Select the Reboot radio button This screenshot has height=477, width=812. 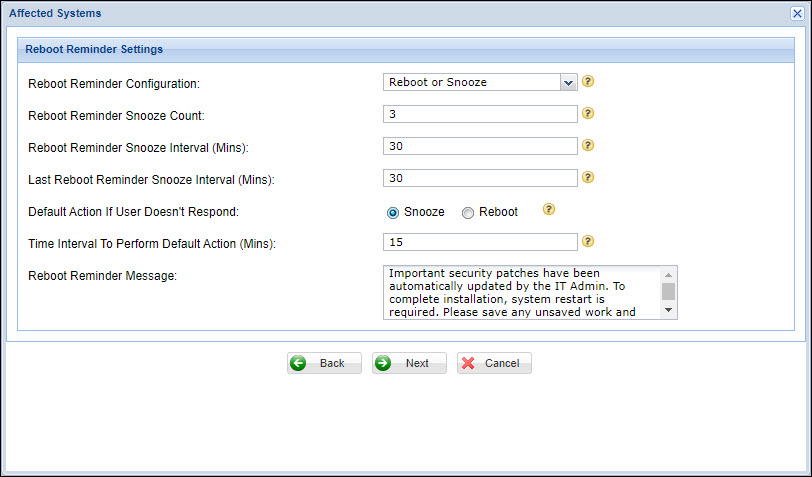pyautogui.click(x=468, y=212)
